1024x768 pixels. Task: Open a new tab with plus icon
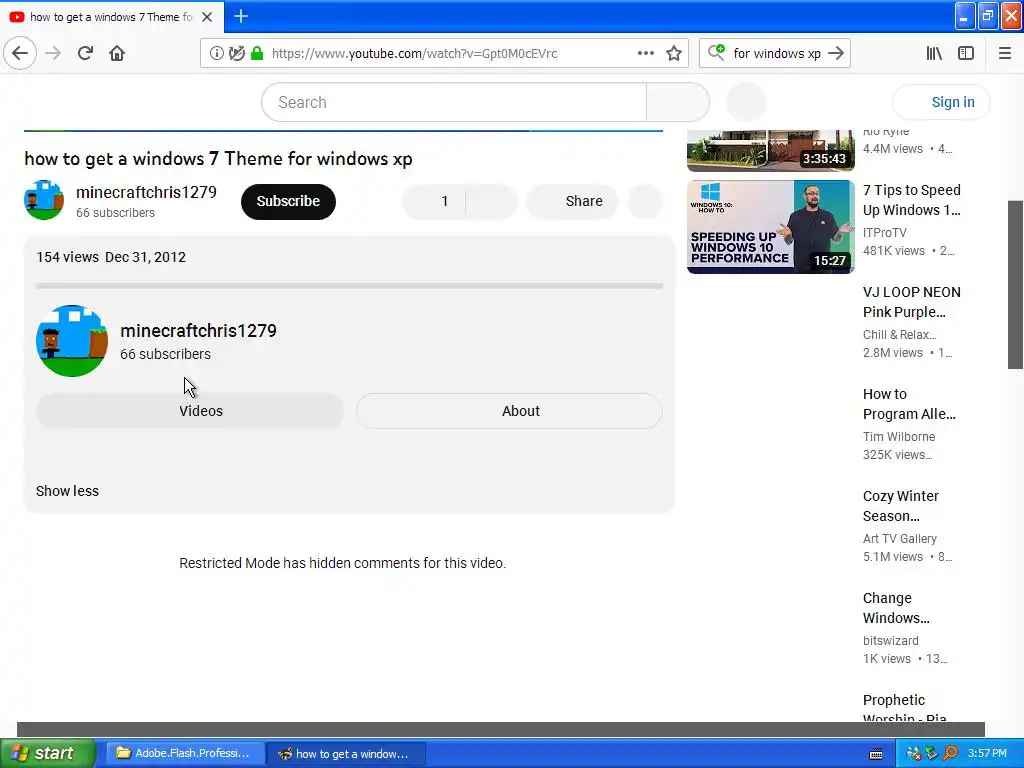241,16
